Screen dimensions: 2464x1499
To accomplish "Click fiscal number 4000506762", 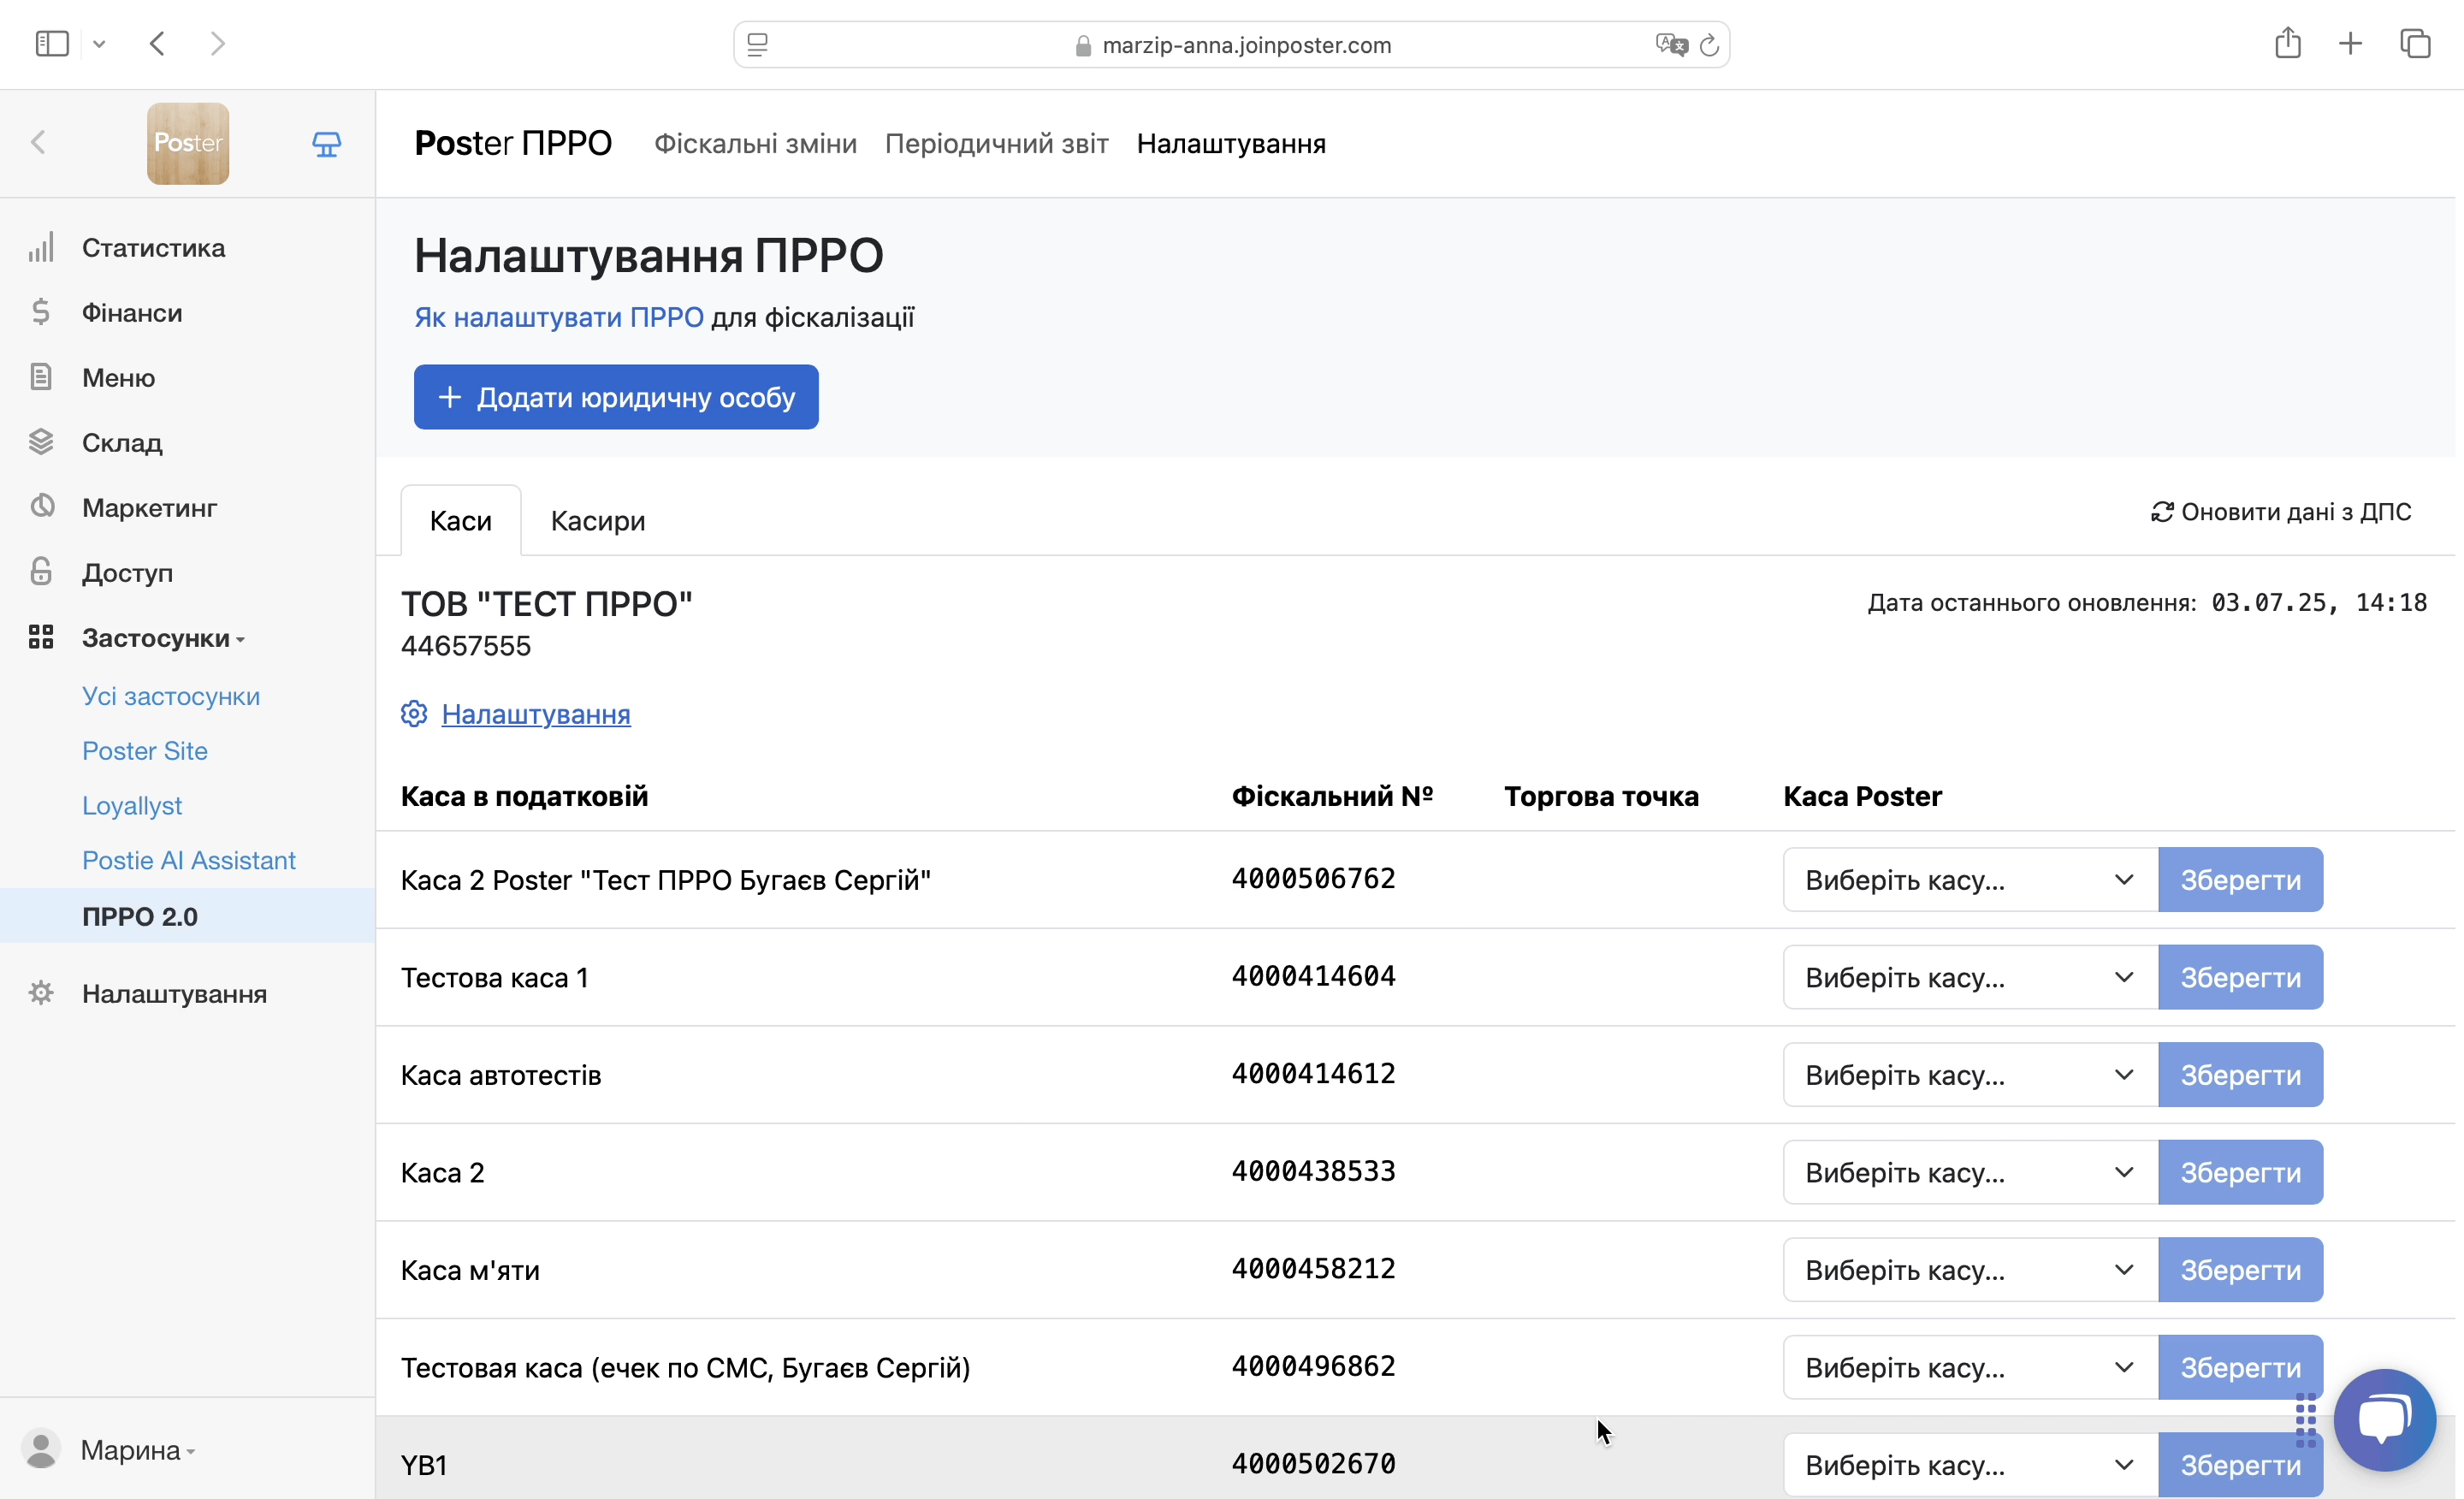I will point(1313,878).
